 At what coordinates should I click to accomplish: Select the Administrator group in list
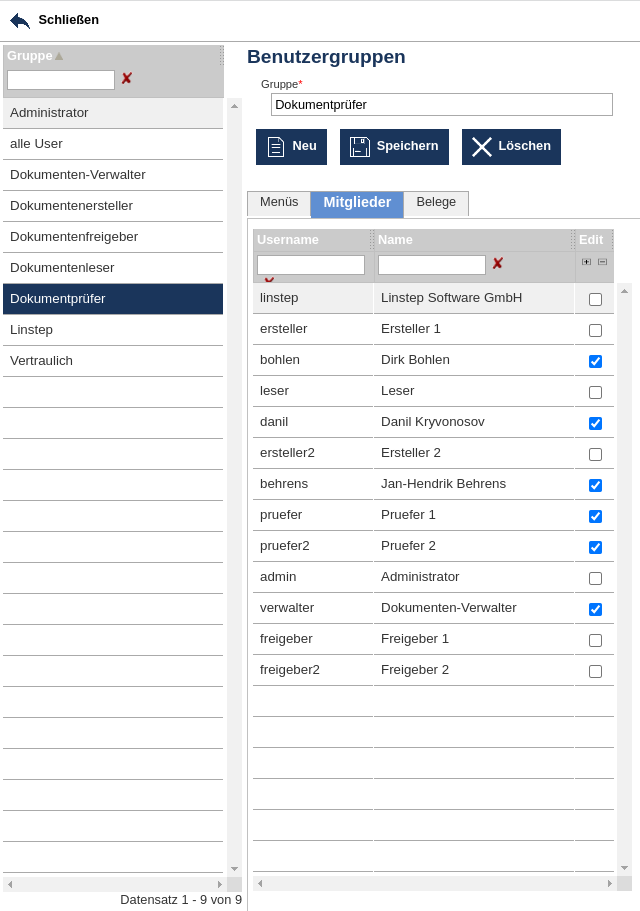(x=112, y=113)
